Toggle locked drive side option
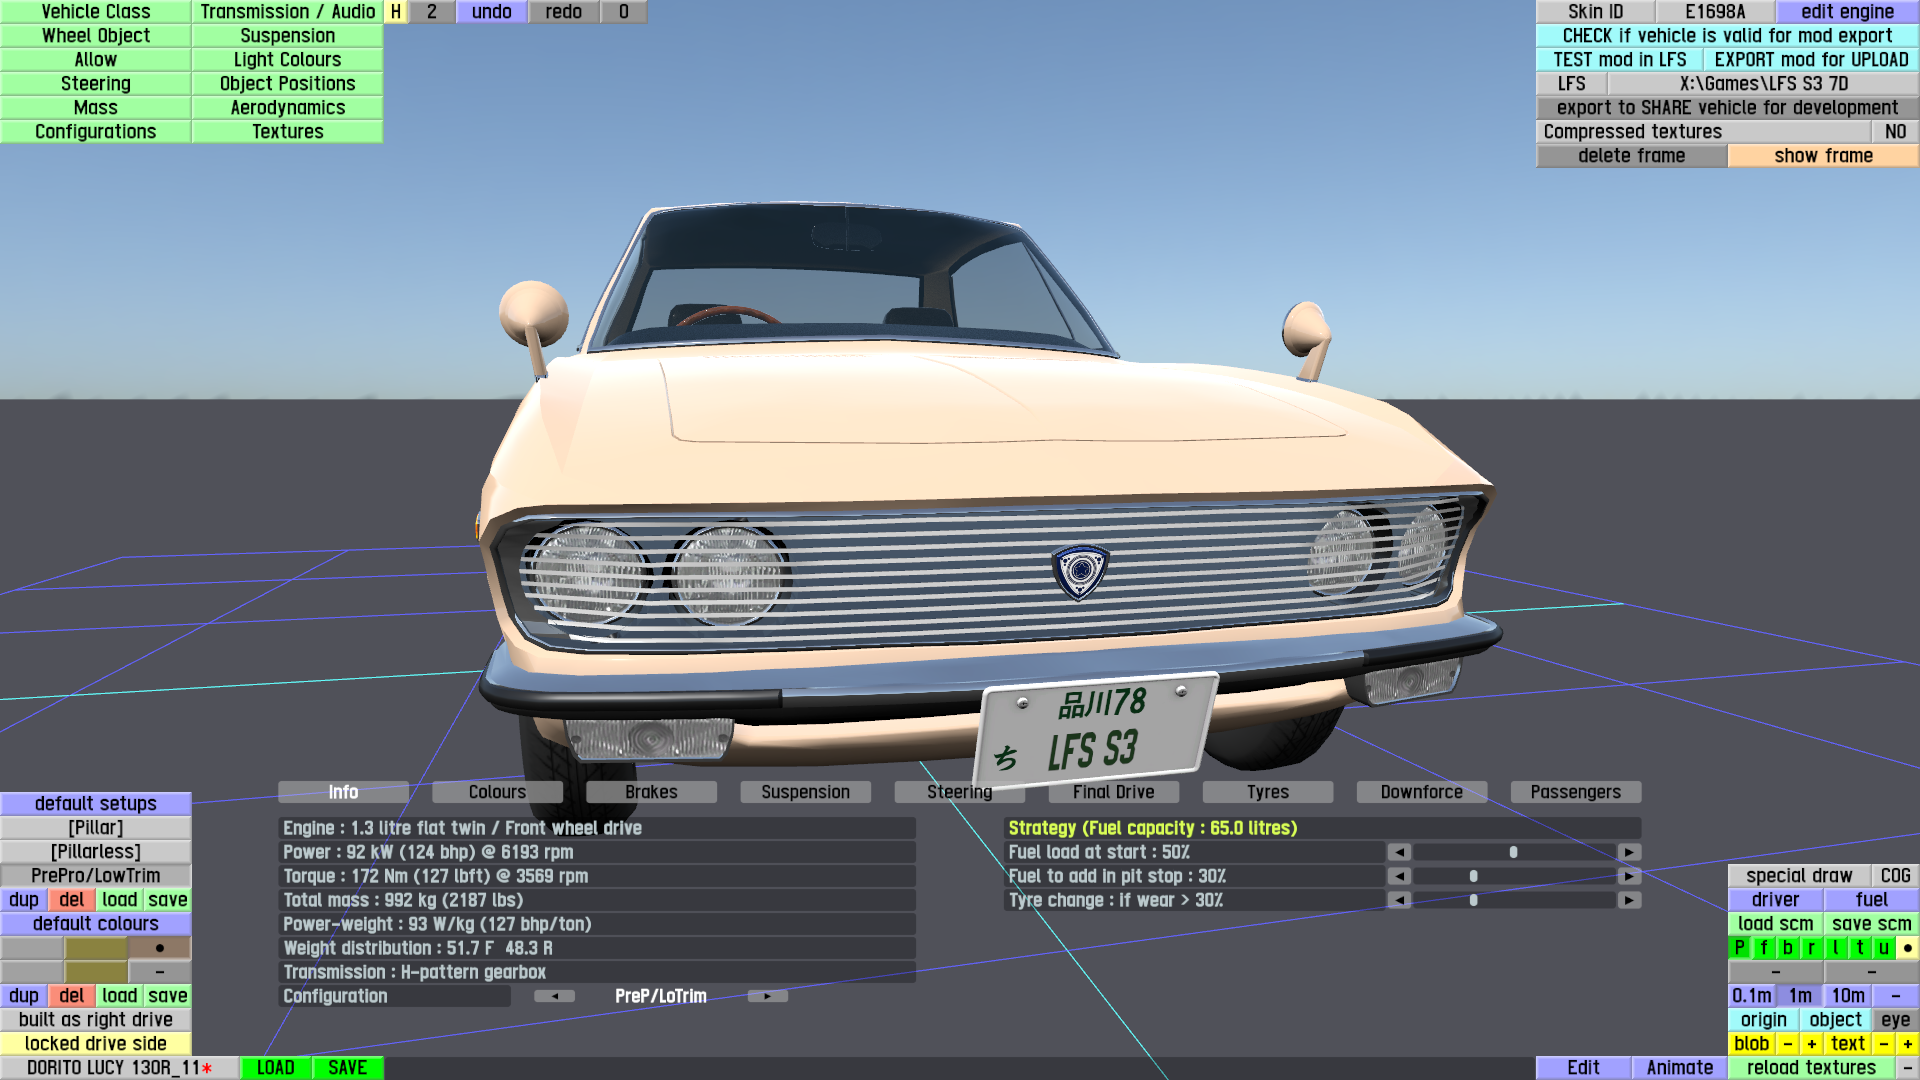 coord(96,1044)
